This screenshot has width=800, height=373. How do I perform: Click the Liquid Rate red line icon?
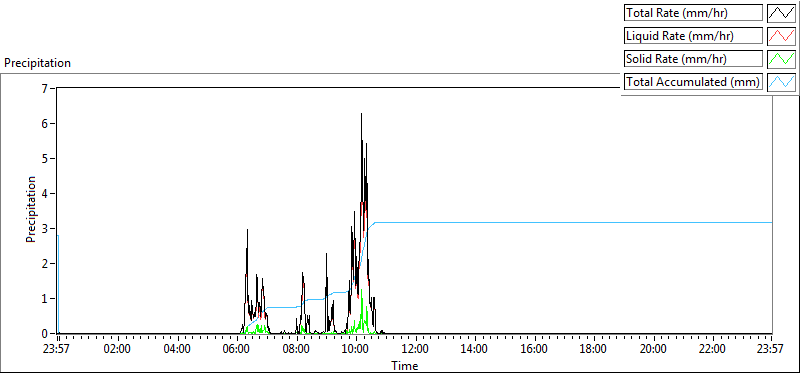coord(781,36)
